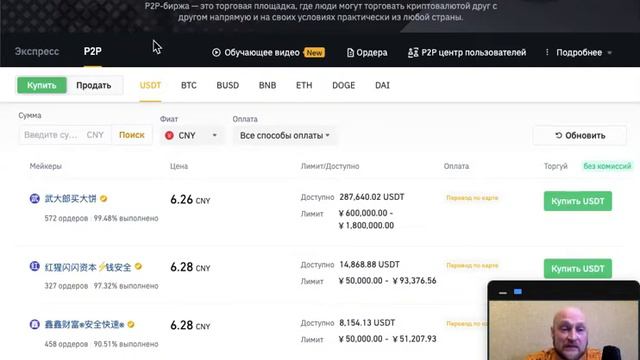Open P2P центр пользователей link
This screenshot has height=360, width=640.
click(x=473, y=53)
